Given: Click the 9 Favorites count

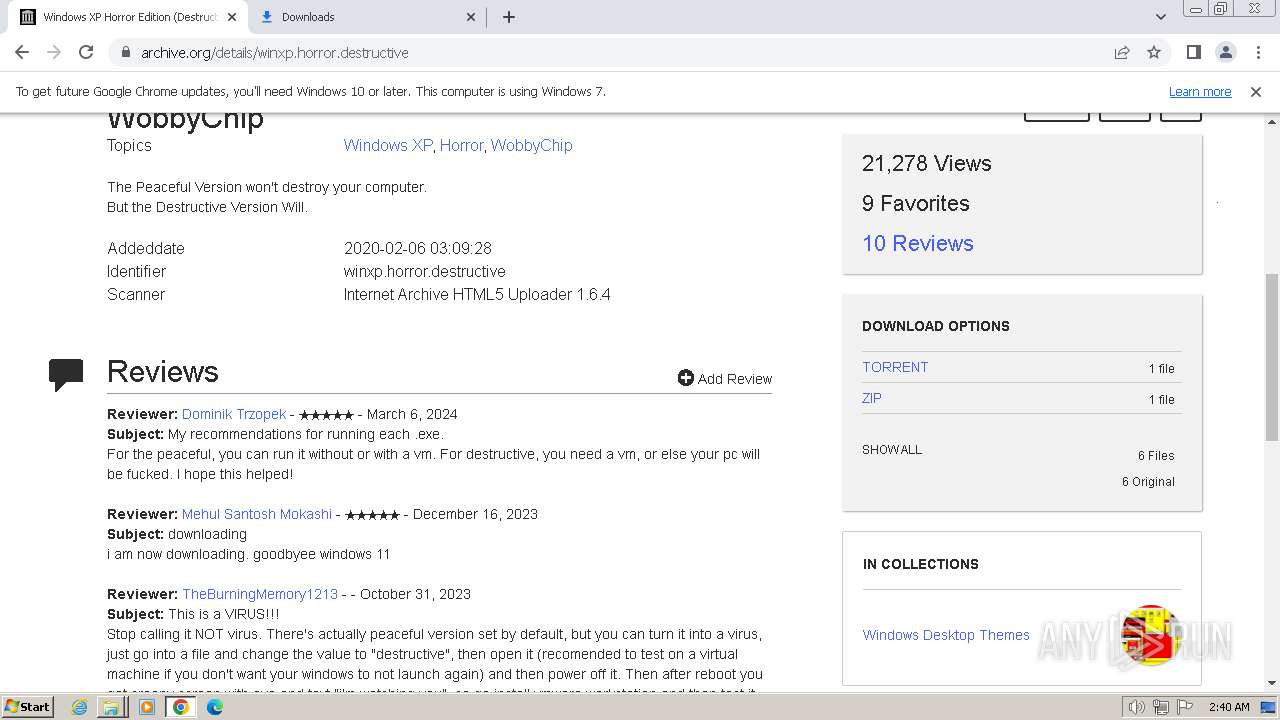Looking at the screenshot, I should tap(916, 203).
